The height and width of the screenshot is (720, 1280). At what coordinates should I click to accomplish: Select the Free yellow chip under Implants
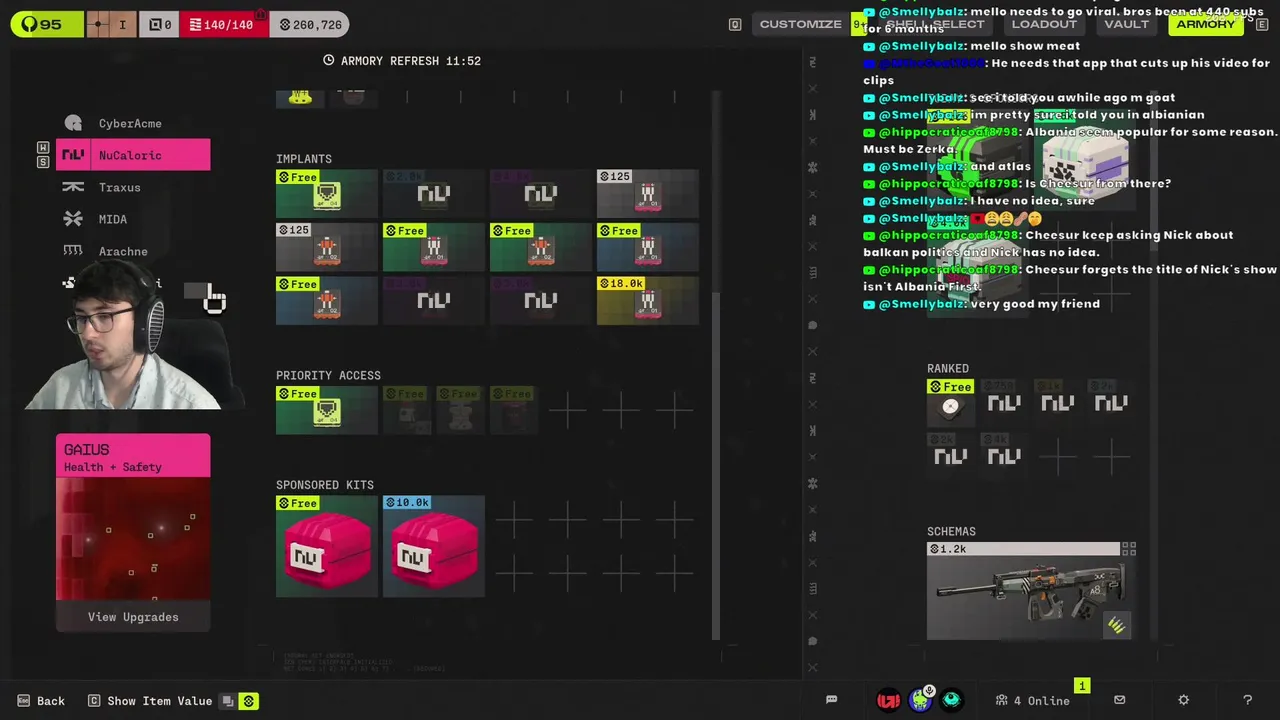(x=327, y=193)
